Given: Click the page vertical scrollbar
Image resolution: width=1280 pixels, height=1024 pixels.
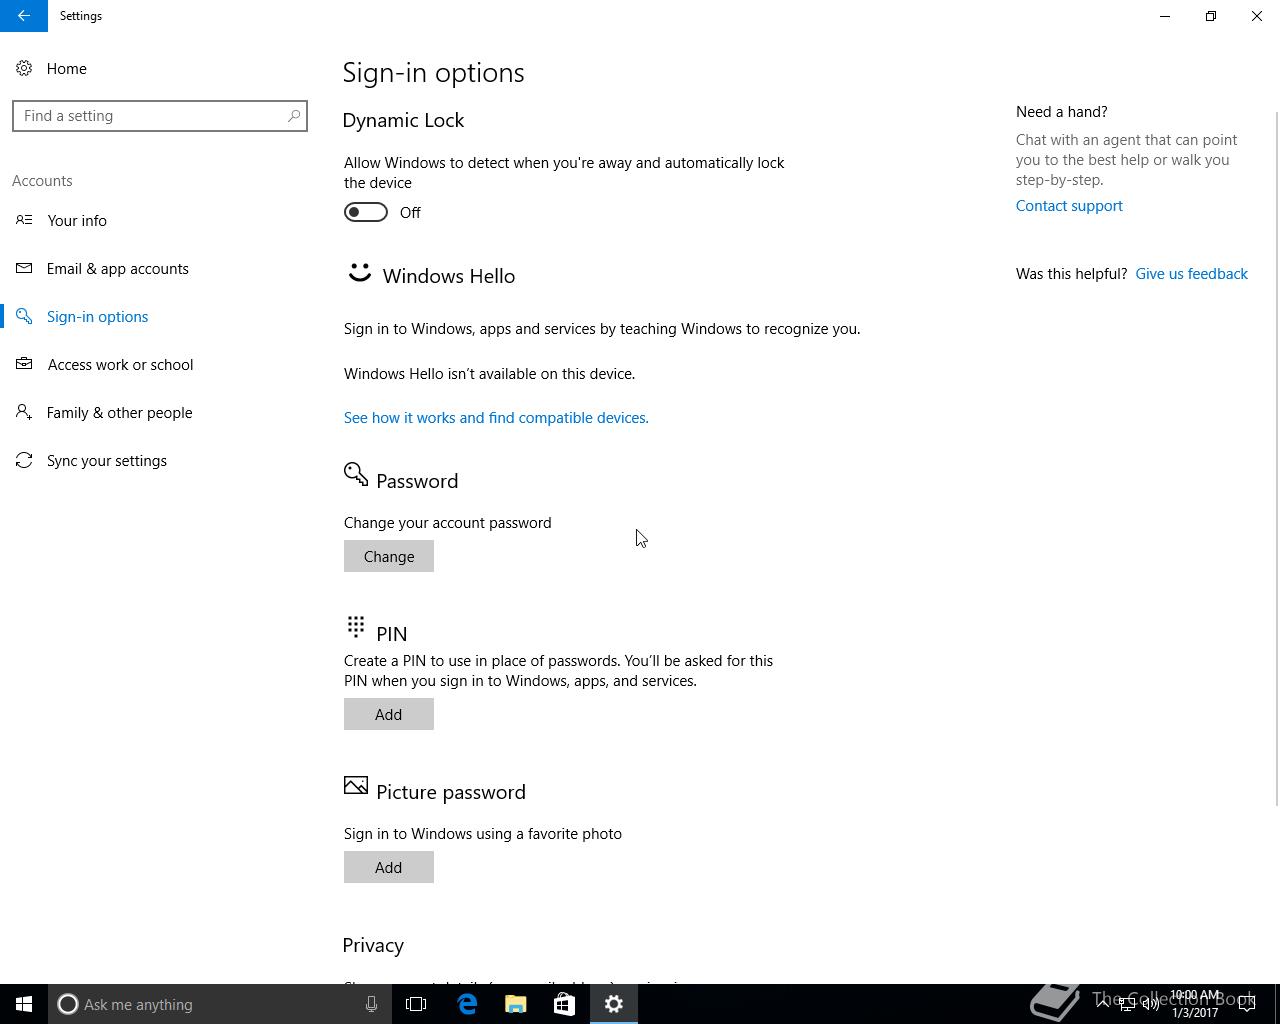Looking at the screenshot, I should 1276,458.
